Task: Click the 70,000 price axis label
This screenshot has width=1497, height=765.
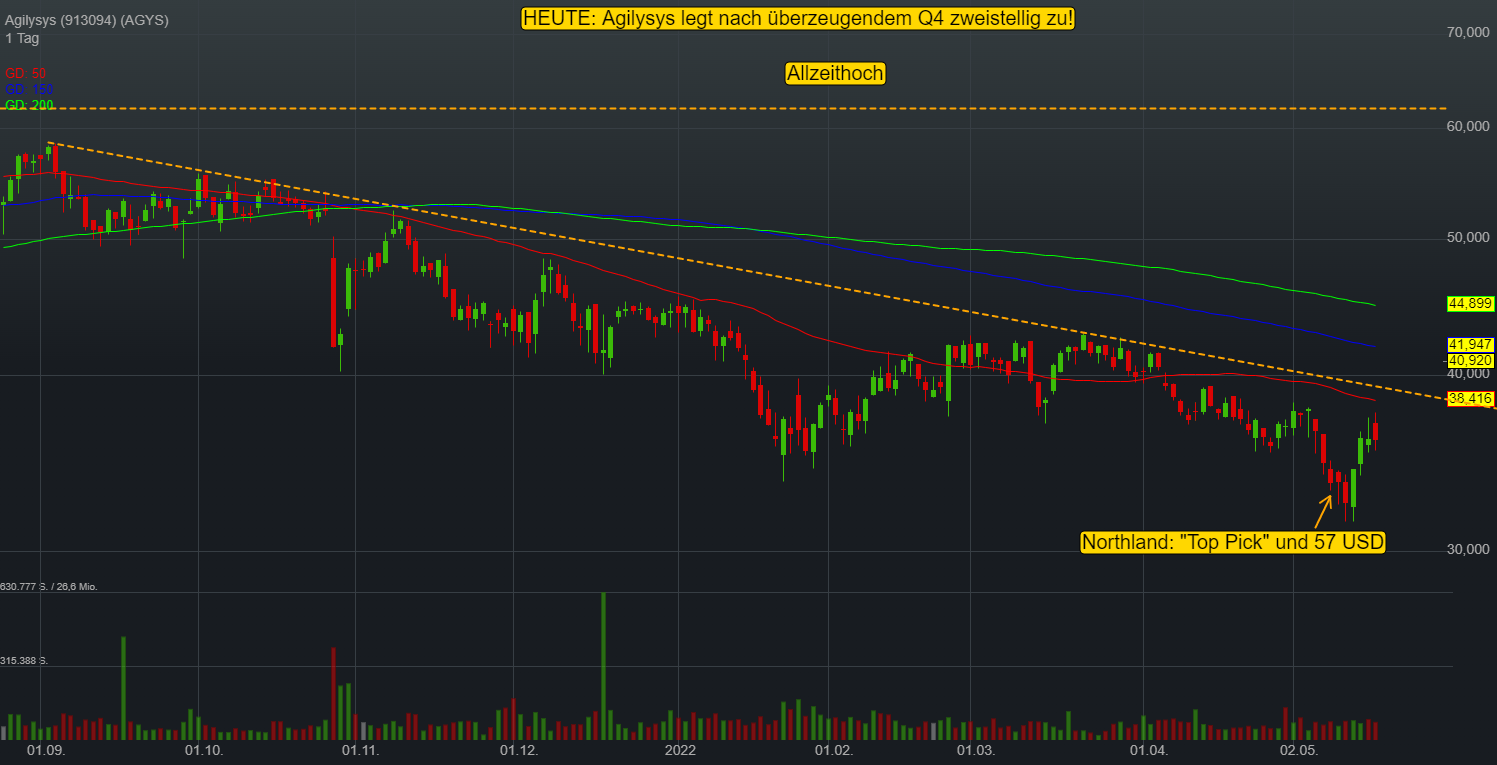Action: 1468,33
